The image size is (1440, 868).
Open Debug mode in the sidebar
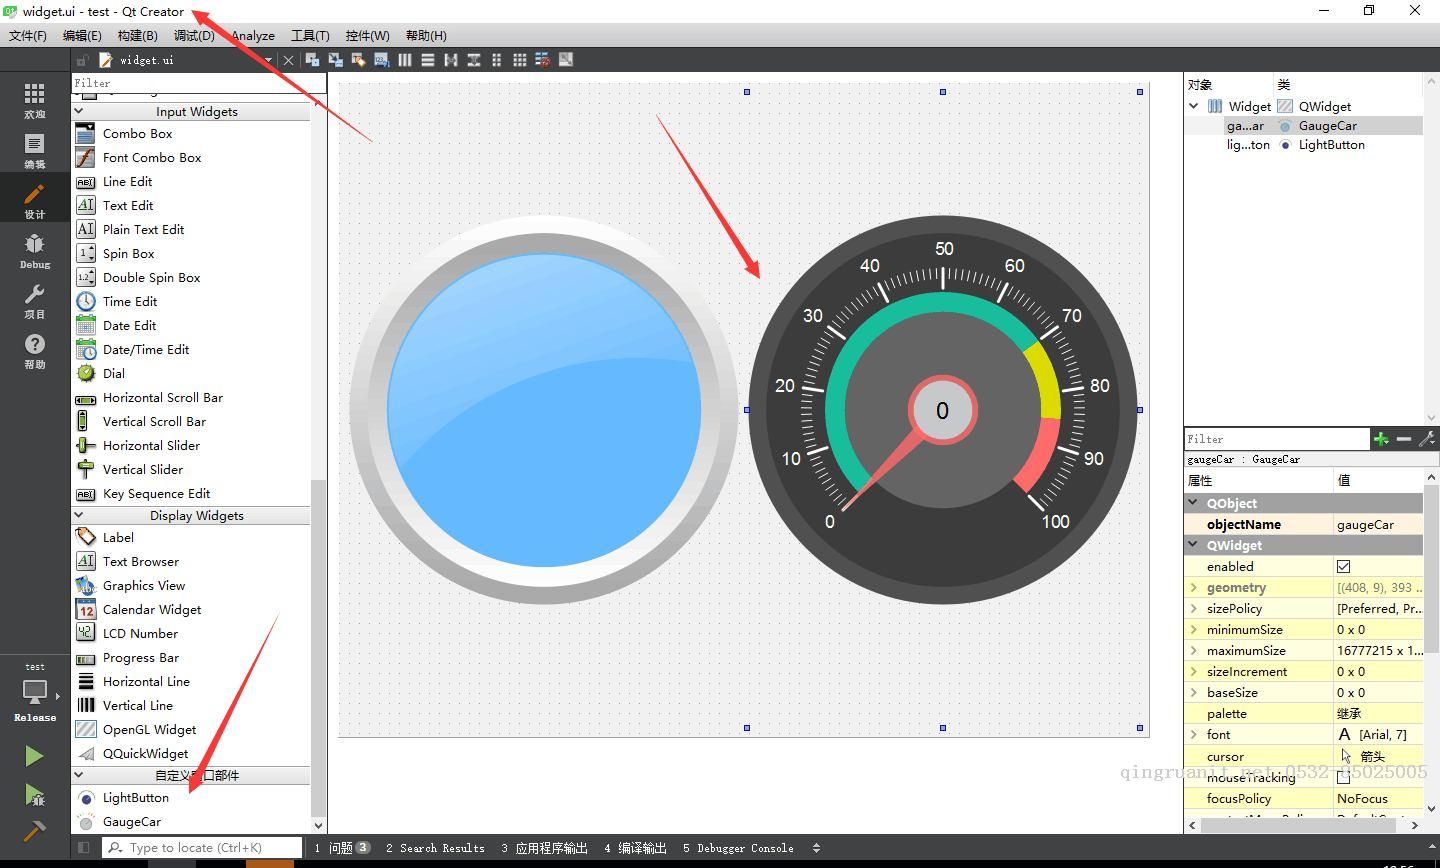click(34, 250)
